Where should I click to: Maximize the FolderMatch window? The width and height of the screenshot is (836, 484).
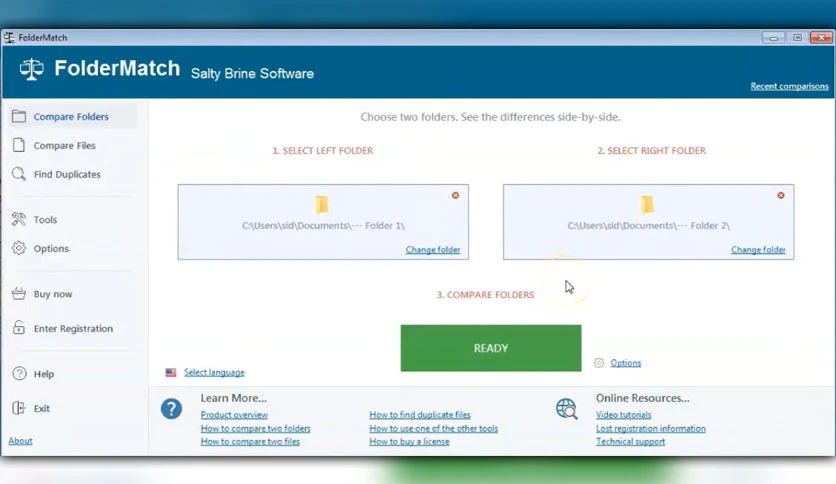coord(797,37)
